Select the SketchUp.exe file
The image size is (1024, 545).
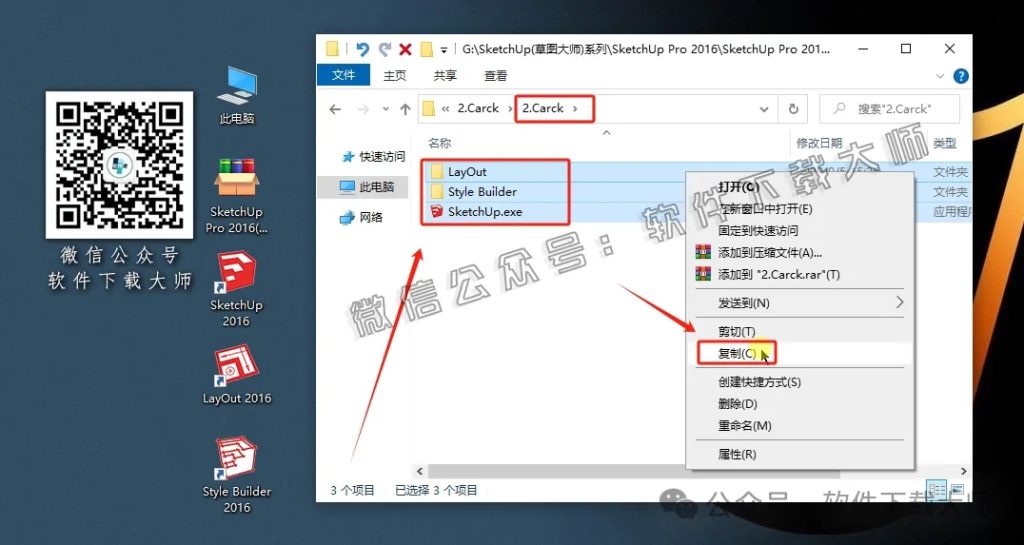[485, 211]
